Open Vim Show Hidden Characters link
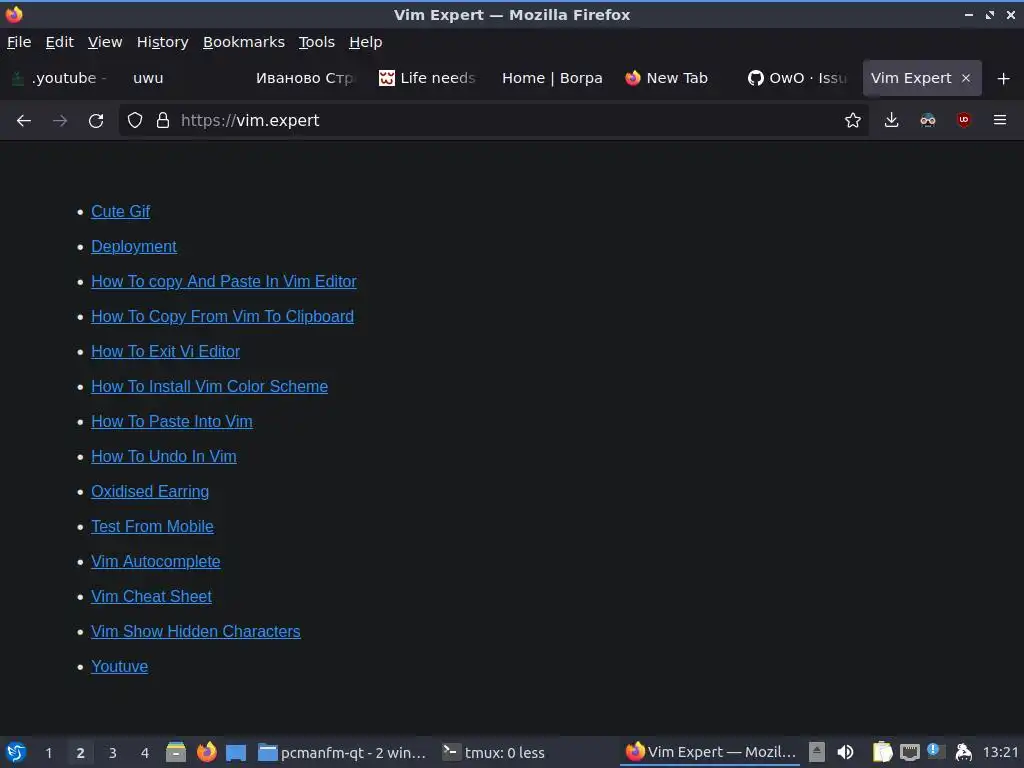 coord(196,632)
